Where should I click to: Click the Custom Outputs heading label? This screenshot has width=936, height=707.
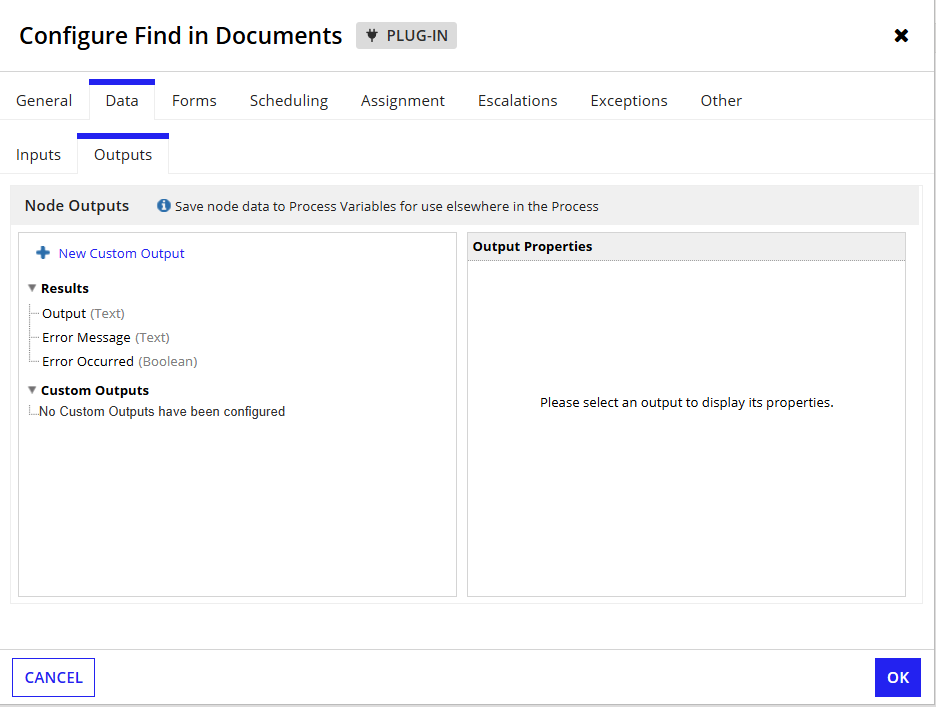tap(95, 391)
